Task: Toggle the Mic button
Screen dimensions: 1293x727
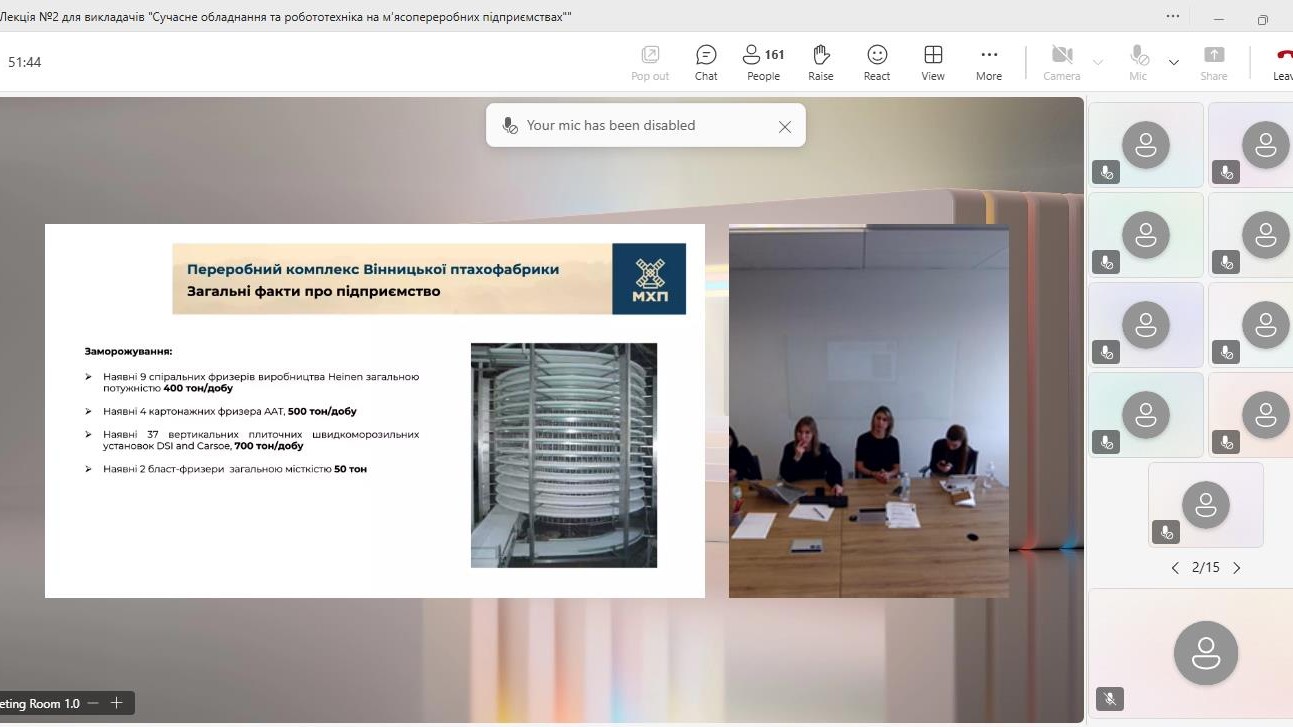Action: pyautogui.click(x=1138, y=62)
